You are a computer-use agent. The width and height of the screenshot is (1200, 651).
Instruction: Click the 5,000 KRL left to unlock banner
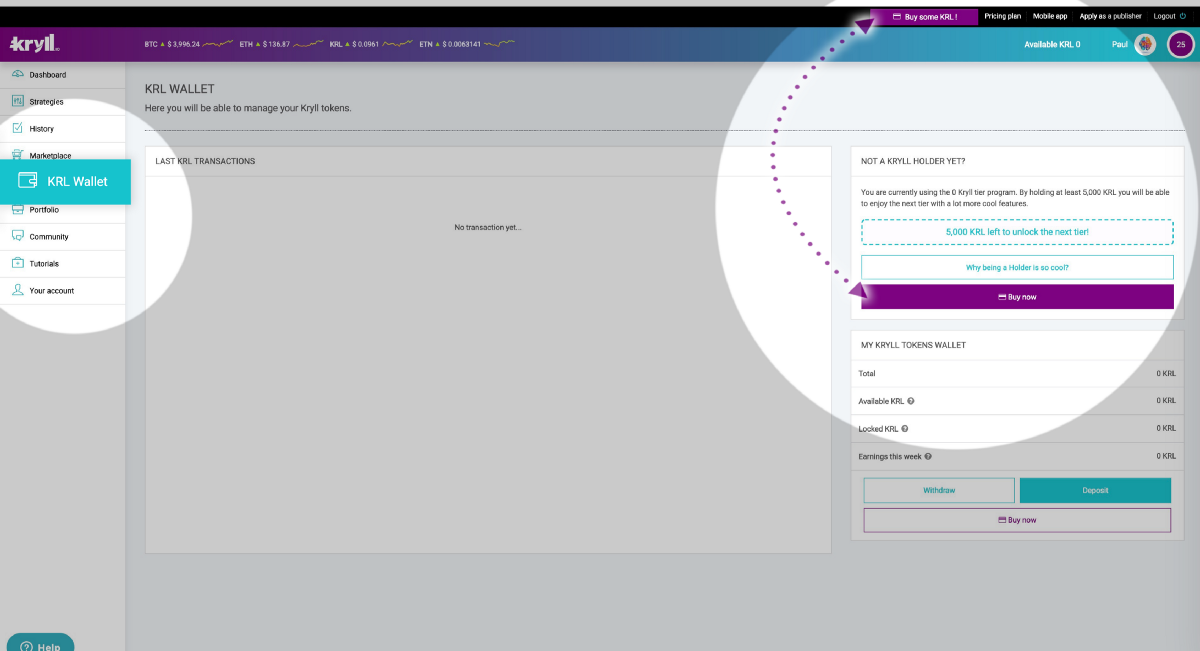coord(1017,232)
